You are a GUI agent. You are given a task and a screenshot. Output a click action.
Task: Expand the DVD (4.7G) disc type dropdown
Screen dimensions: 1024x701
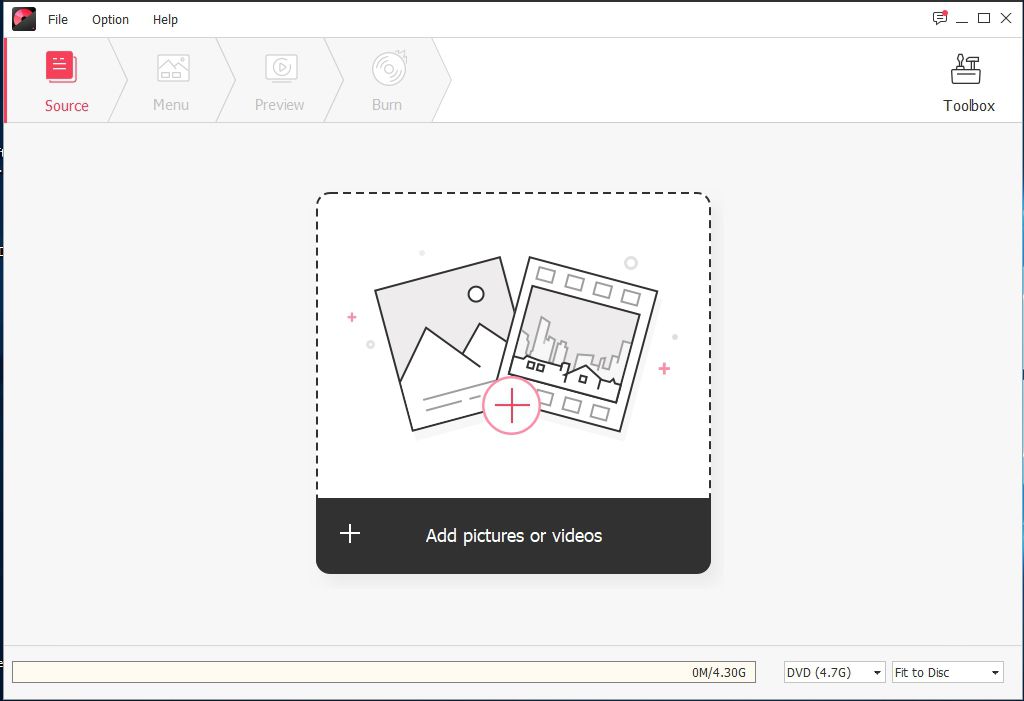(834, 672)
